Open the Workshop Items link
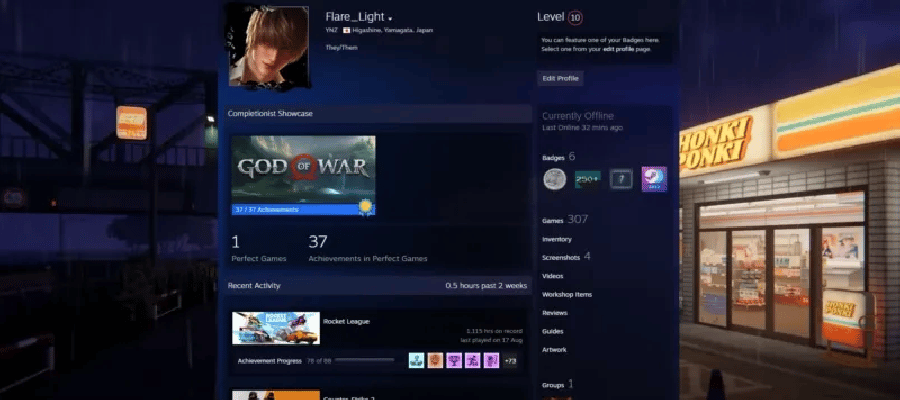Image resolution: width=900 pixels, height=400 pixels. [x=567, y=294]
